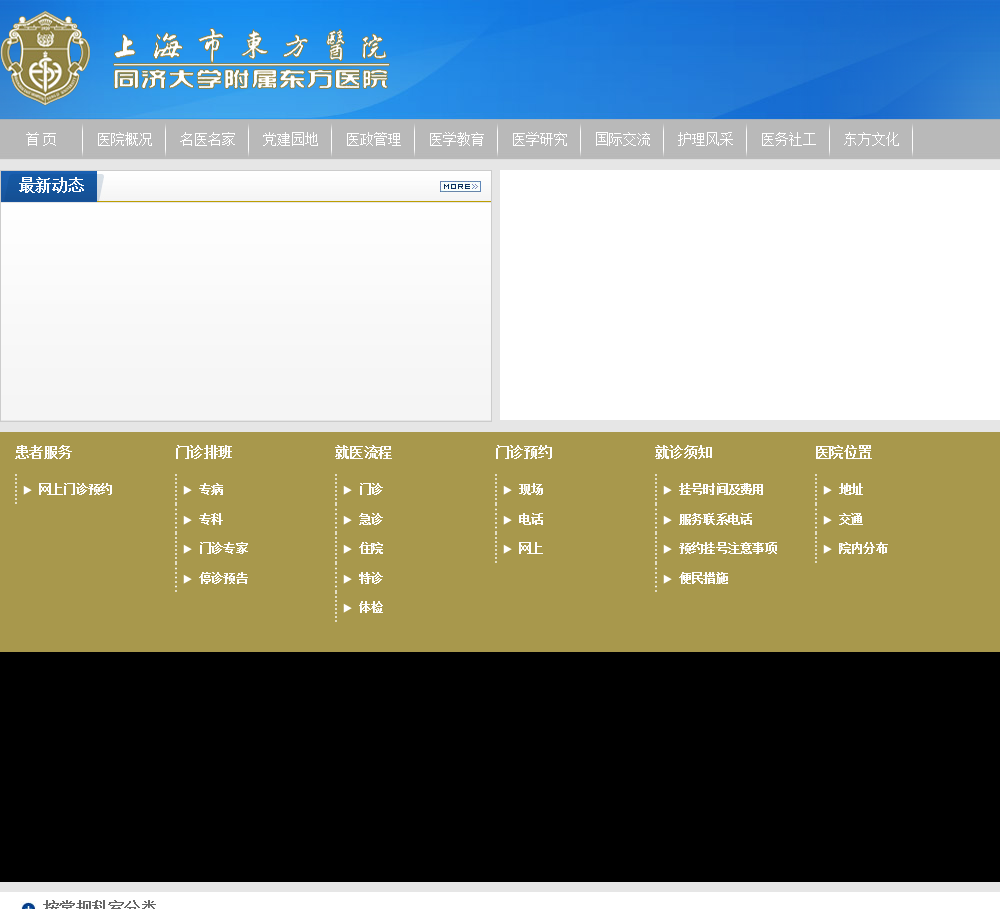Screen dimensions: 1000x909
Task: Click the 就医流程 column heading
Action: 364,452
